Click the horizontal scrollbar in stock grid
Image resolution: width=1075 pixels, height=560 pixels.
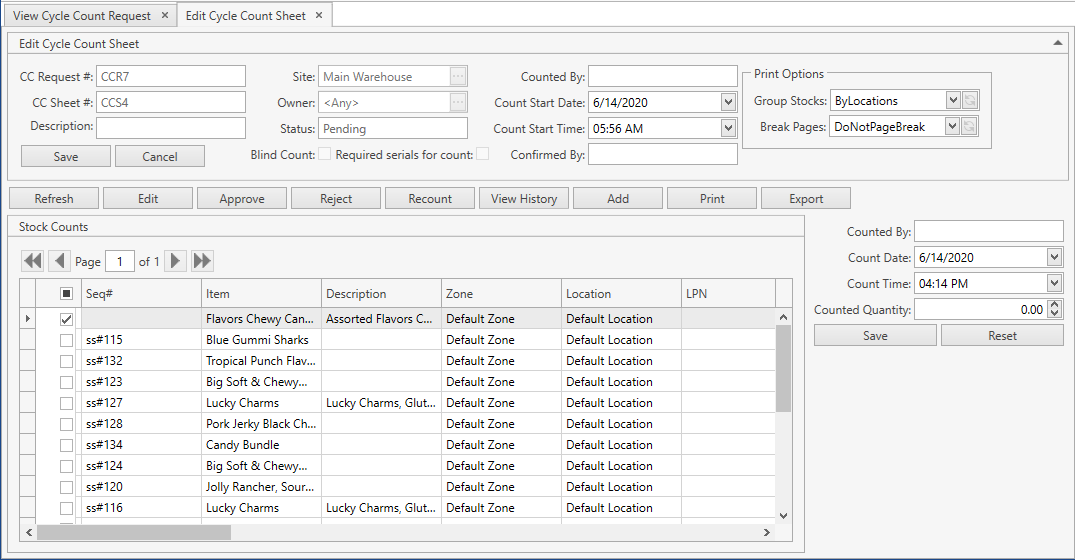click(134, 532)
